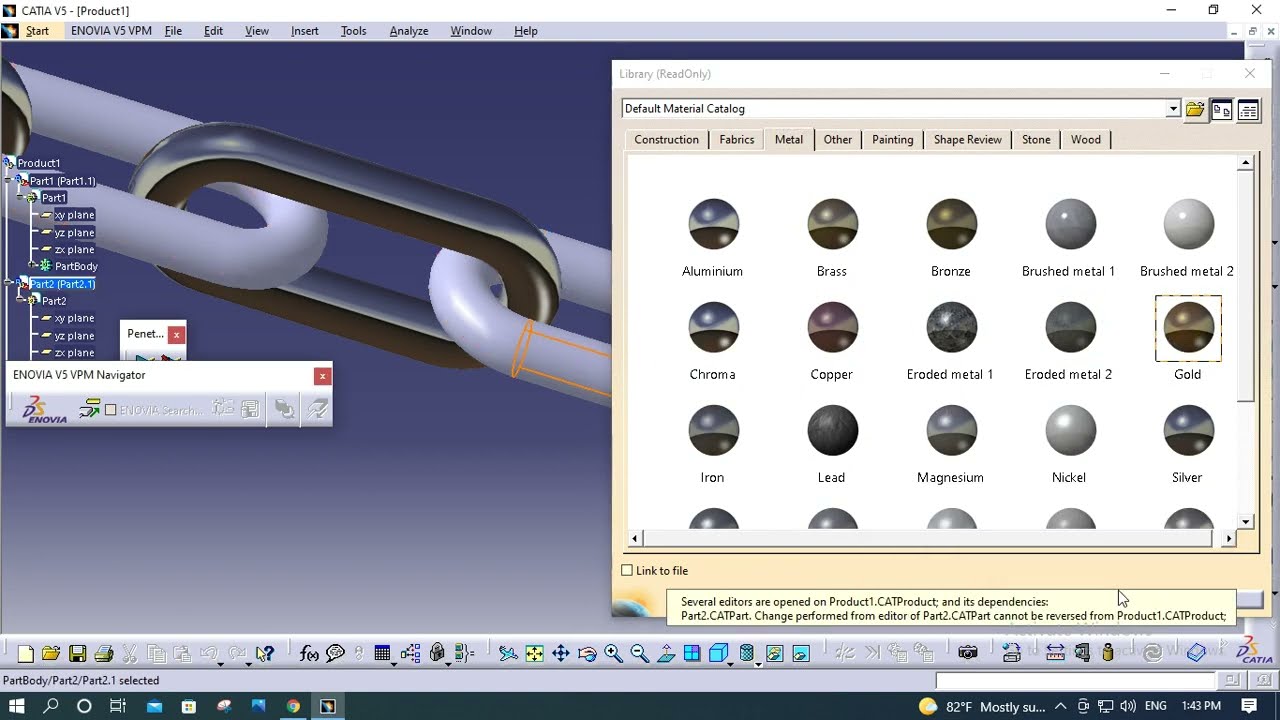Select the Copper material sphere

tap(832, 327)
